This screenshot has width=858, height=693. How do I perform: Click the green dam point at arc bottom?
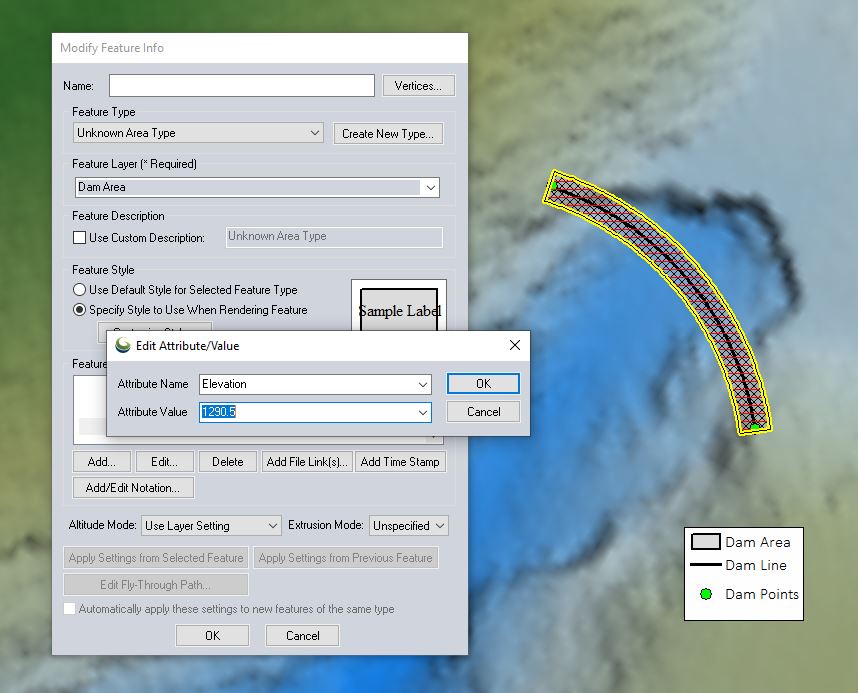(x=755, y=426)
